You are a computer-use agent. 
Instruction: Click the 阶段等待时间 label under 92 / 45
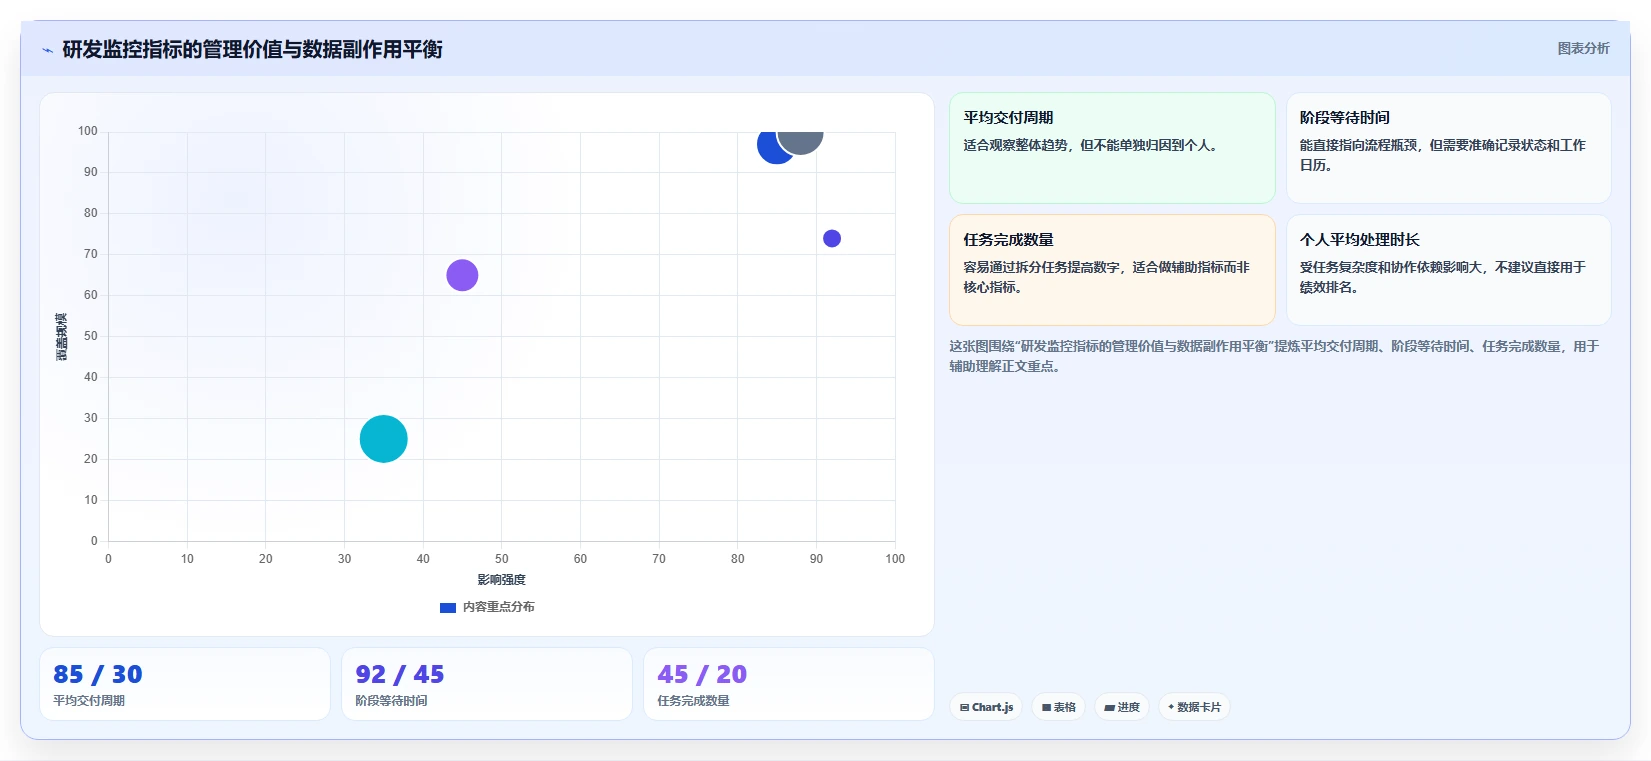tap(391, 701)
